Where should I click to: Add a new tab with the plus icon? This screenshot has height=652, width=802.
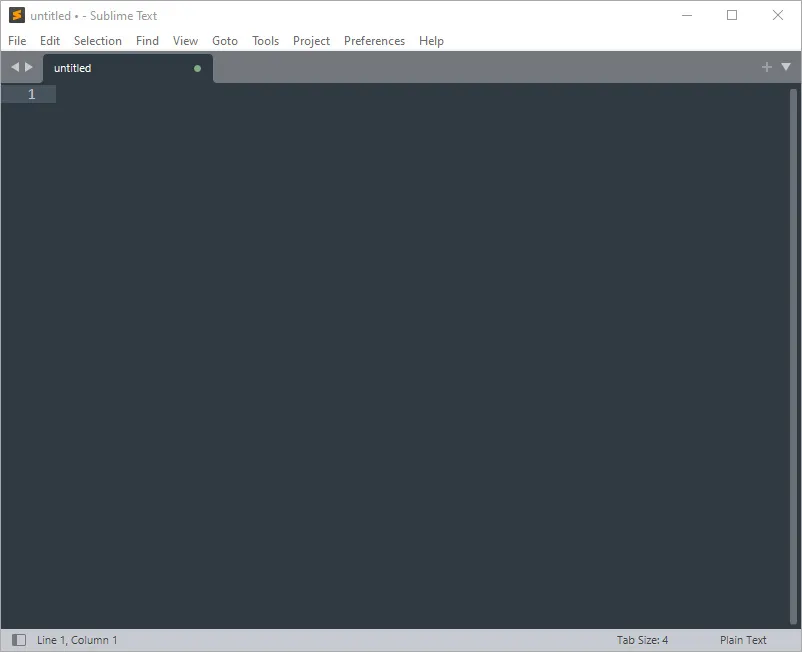pyautogui.click(x=766, y=67)
